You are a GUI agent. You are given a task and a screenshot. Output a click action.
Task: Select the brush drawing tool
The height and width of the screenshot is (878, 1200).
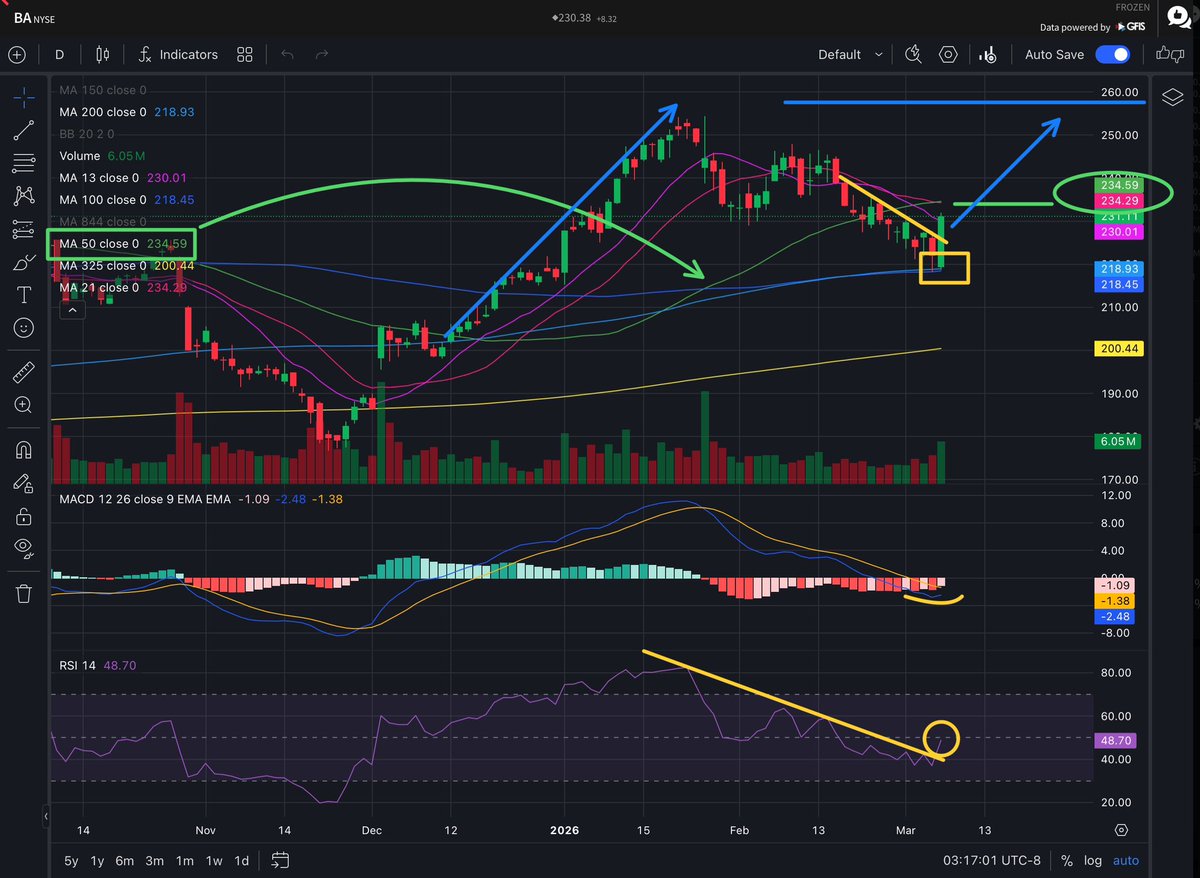25,263
